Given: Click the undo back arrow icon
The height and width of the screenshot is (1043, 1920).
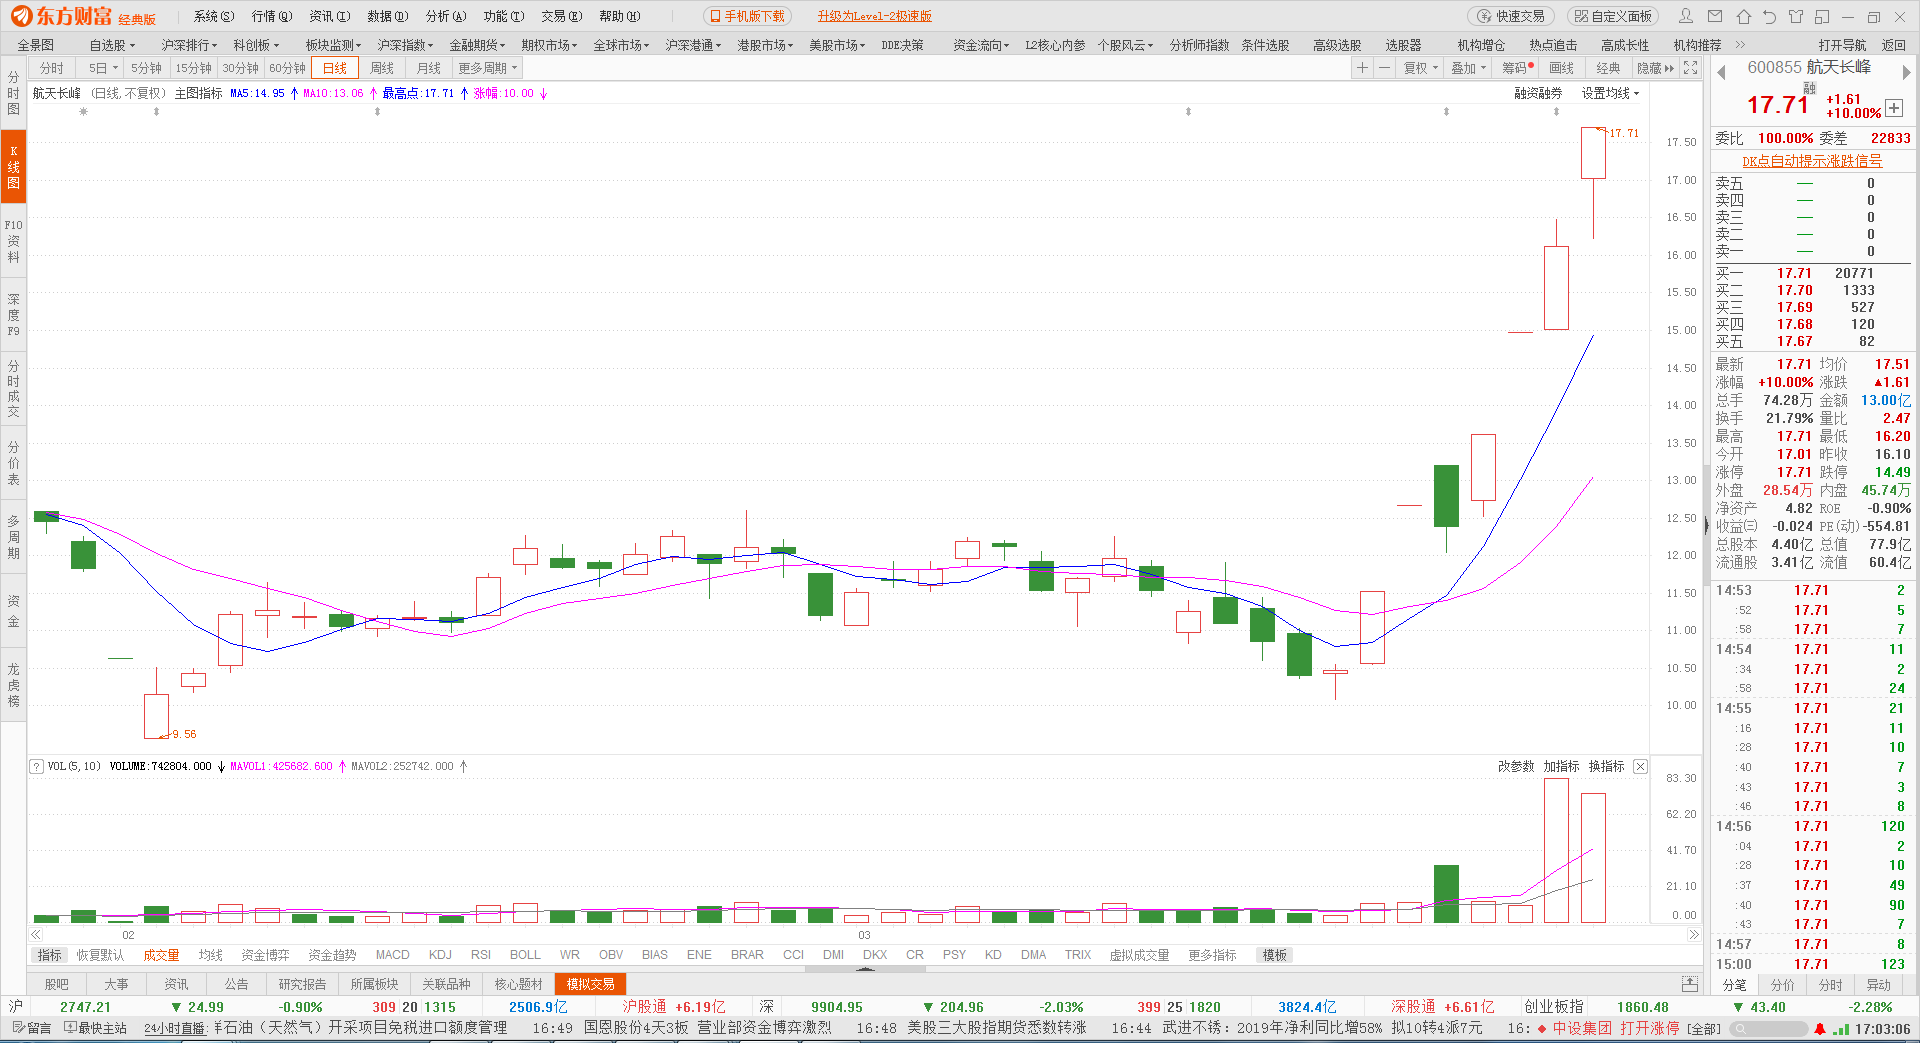Looking at the screenshot, I should tap(1769, 16).
